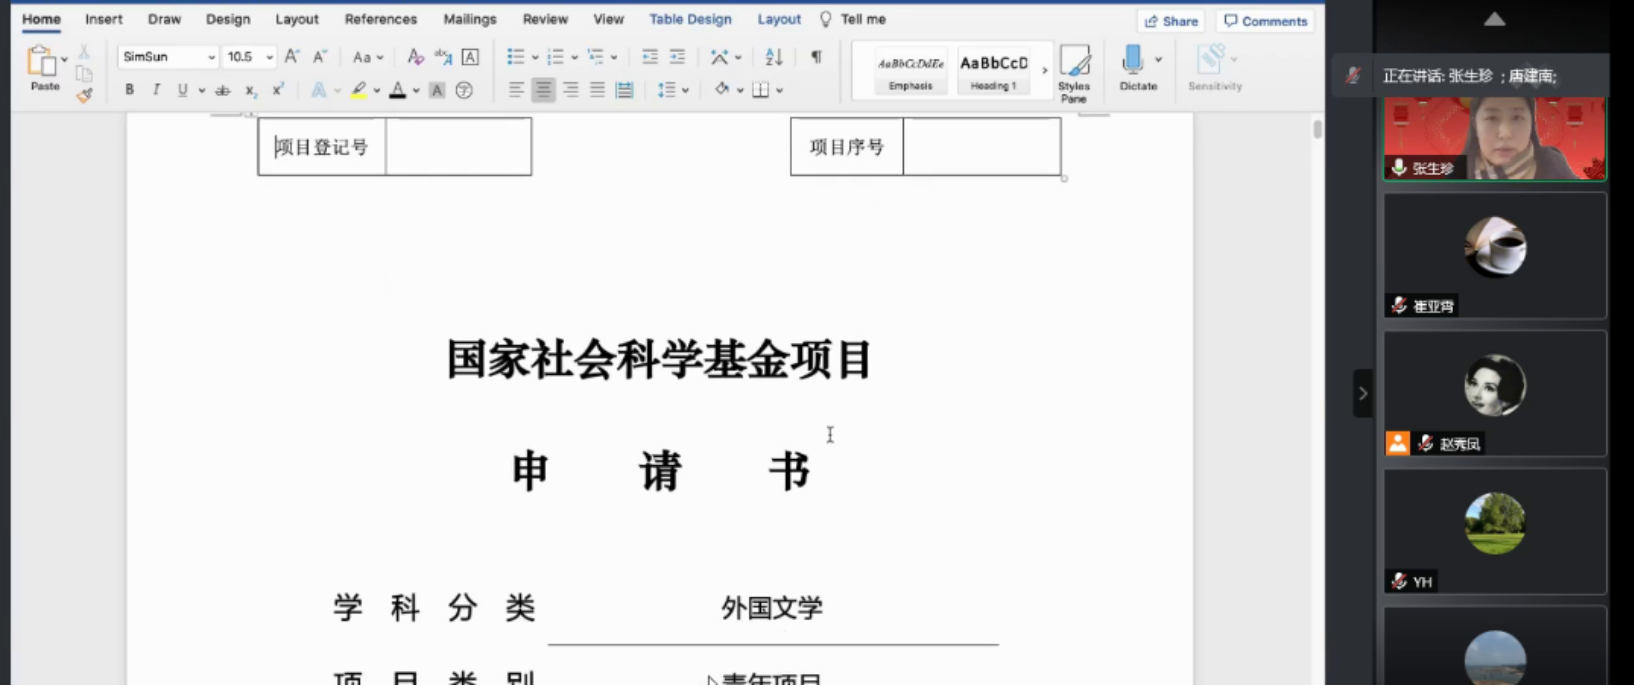Click the Paste clipboard icon
The width and height of the screenshot is (1635, 686).
click(42, 63)
